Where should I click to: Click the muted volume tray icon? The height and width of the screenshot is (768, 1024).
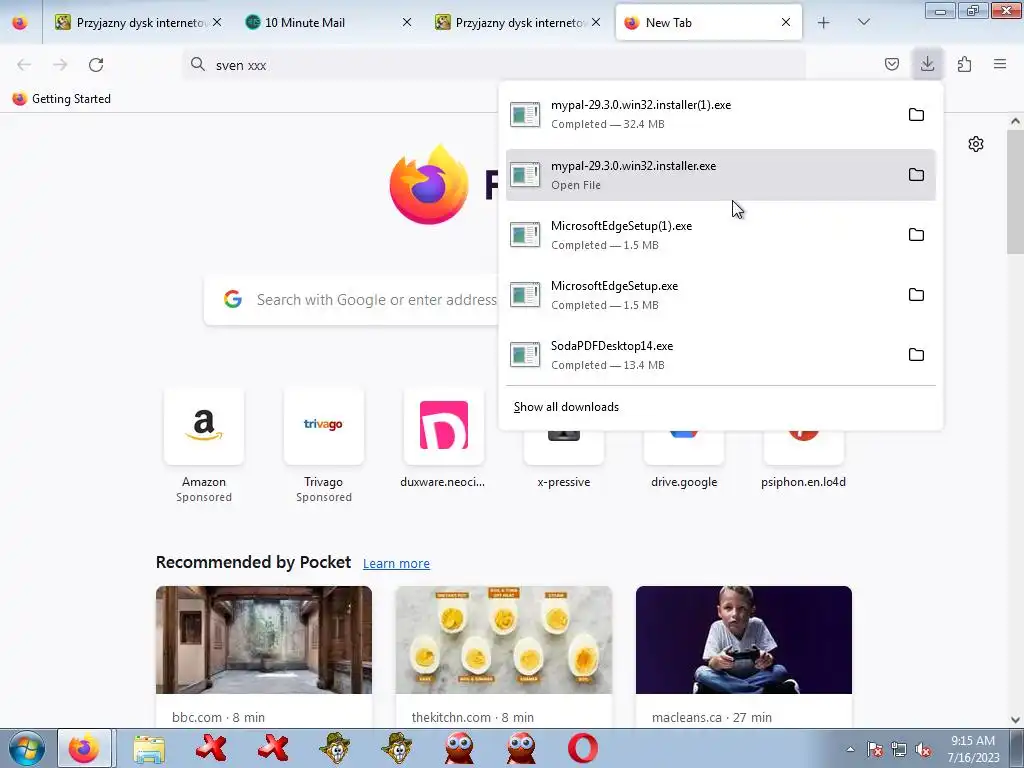[x=923, y=749]
